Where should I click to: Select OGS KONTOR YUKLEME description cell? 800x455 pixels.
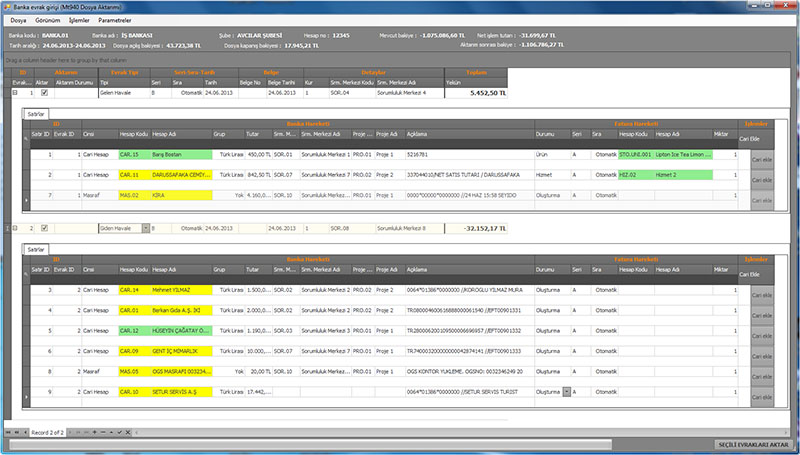[x=470, y=371]
